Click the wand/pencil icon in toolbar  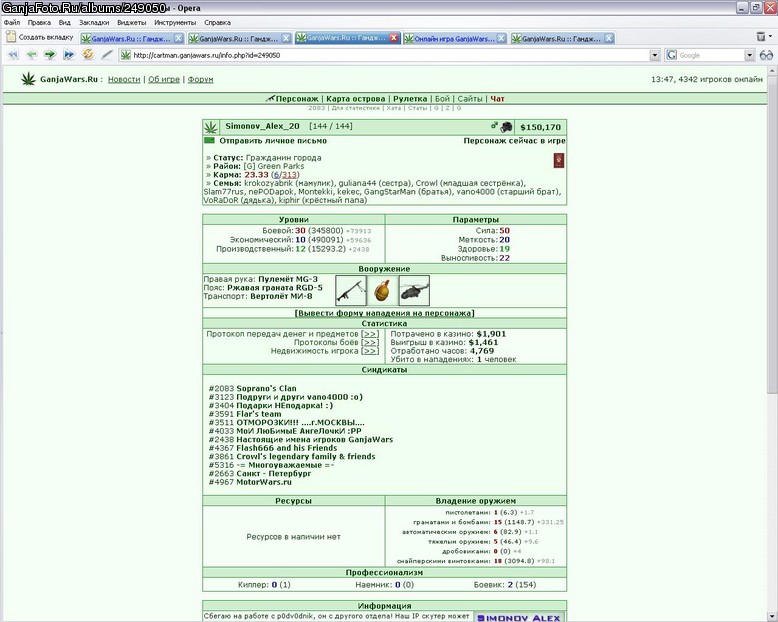(x=107, y=55)
